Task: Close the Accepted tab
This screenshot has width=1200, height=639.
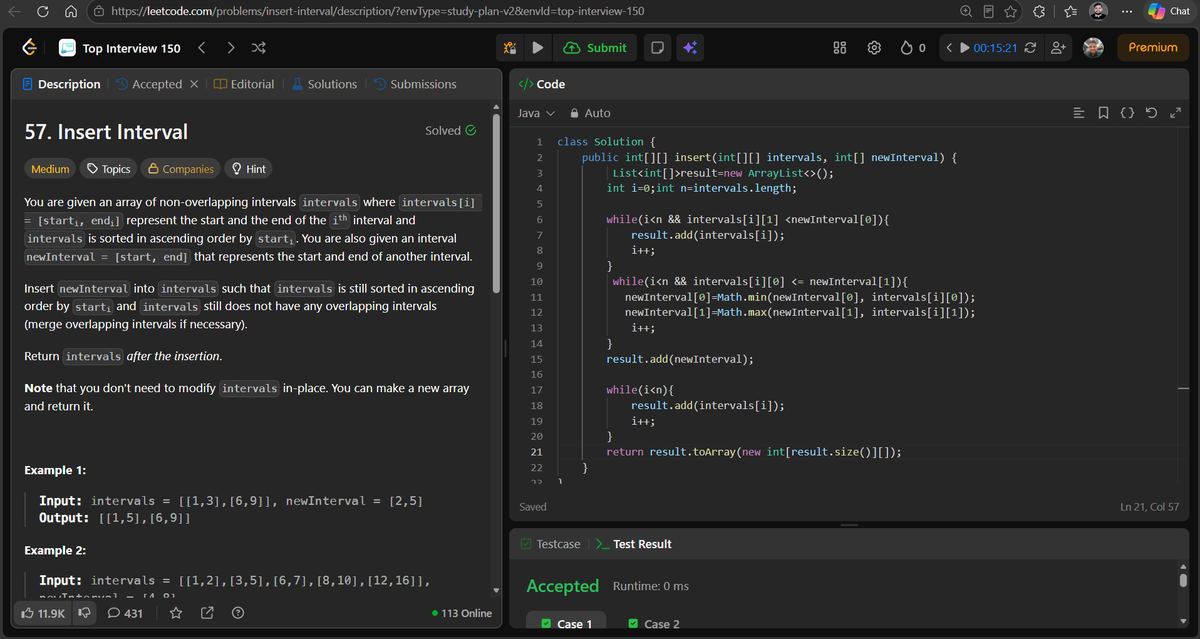Action: tap(193, 84)
